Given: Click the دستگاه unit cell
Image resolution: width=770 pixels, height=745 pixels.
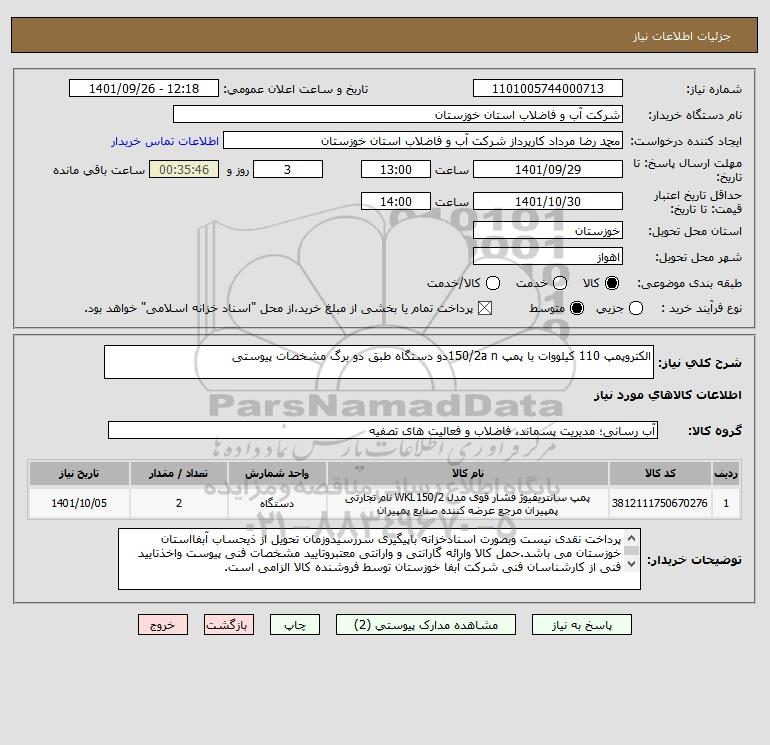Looking at the screenshot, I should click(277, 503).
